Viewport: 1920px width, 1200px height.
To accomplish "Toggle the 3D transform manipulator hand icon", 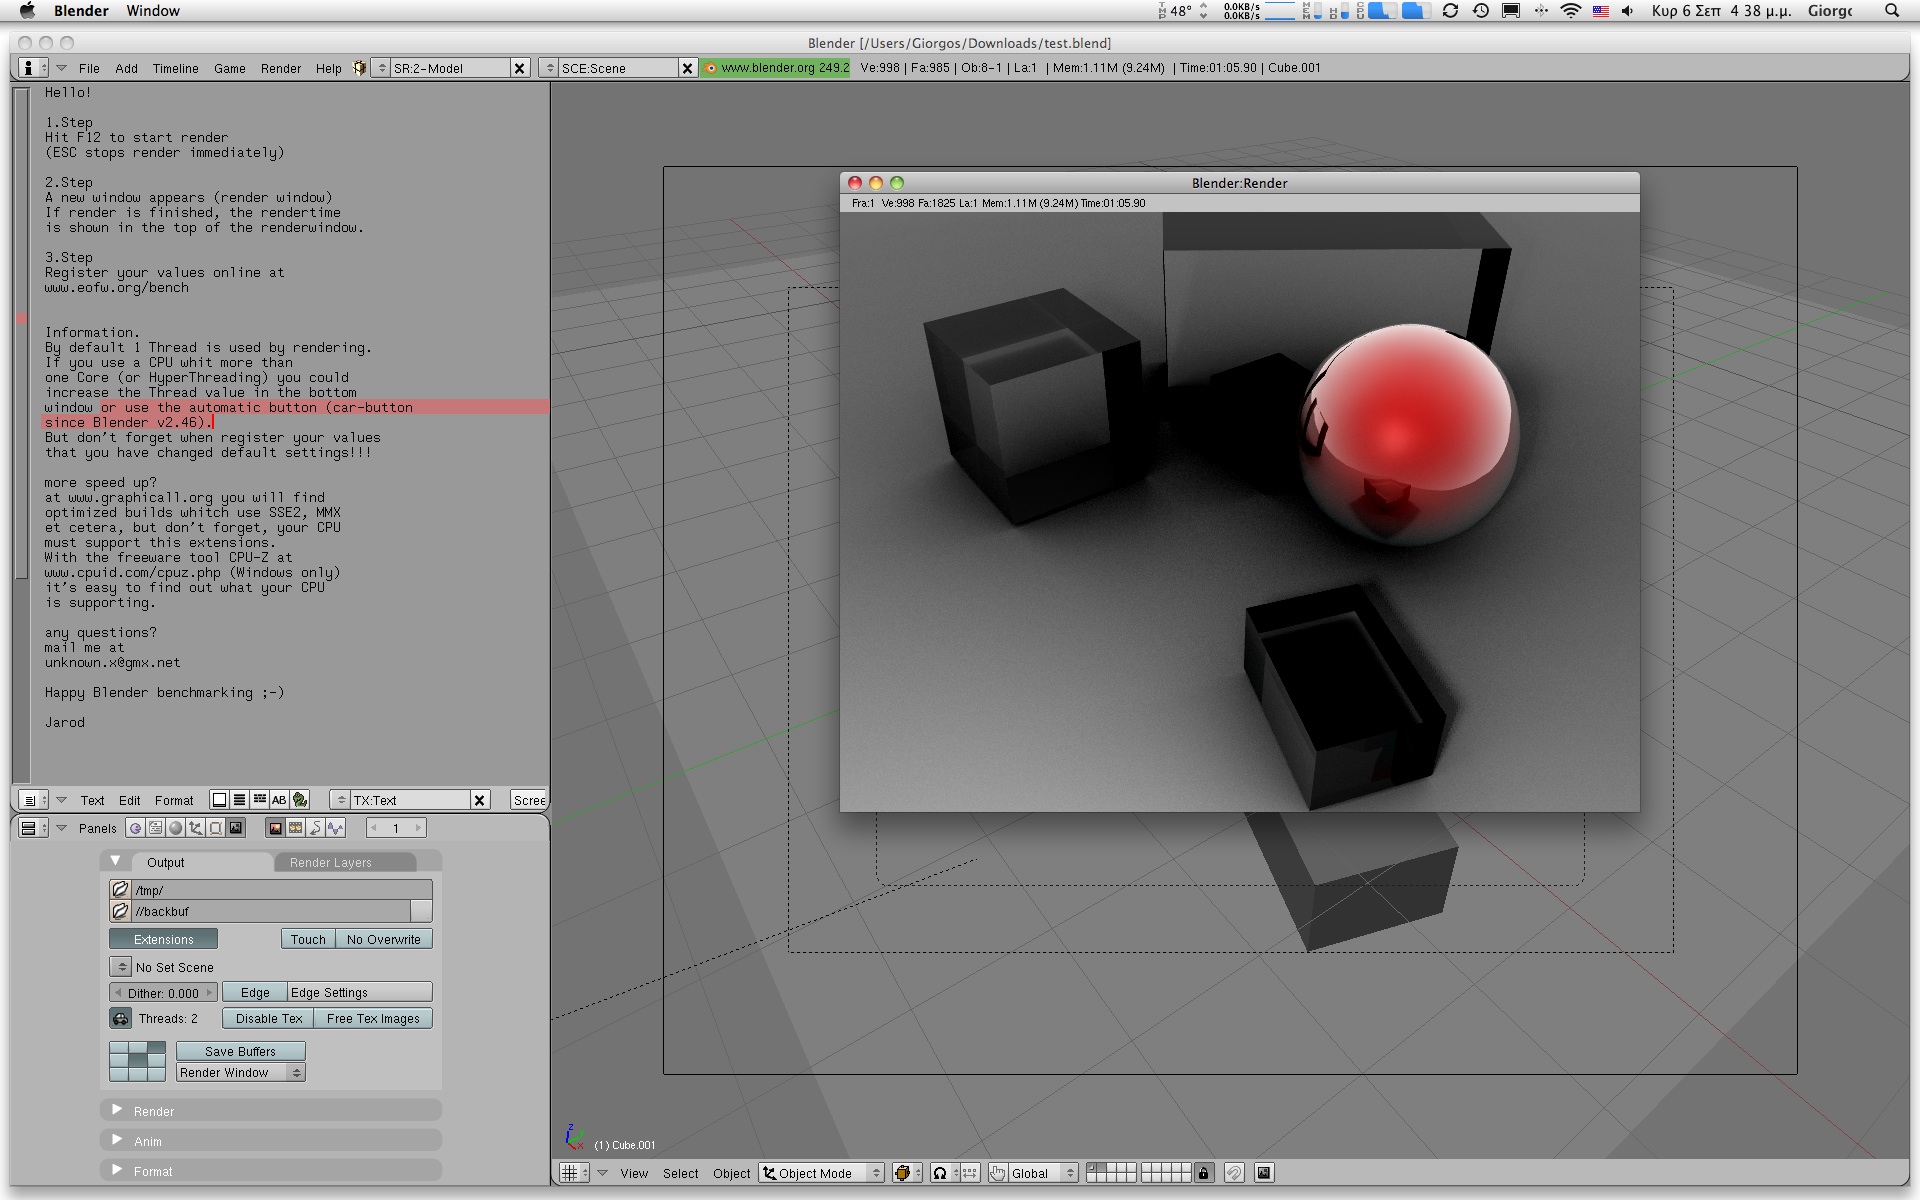I will (997, 1173).
